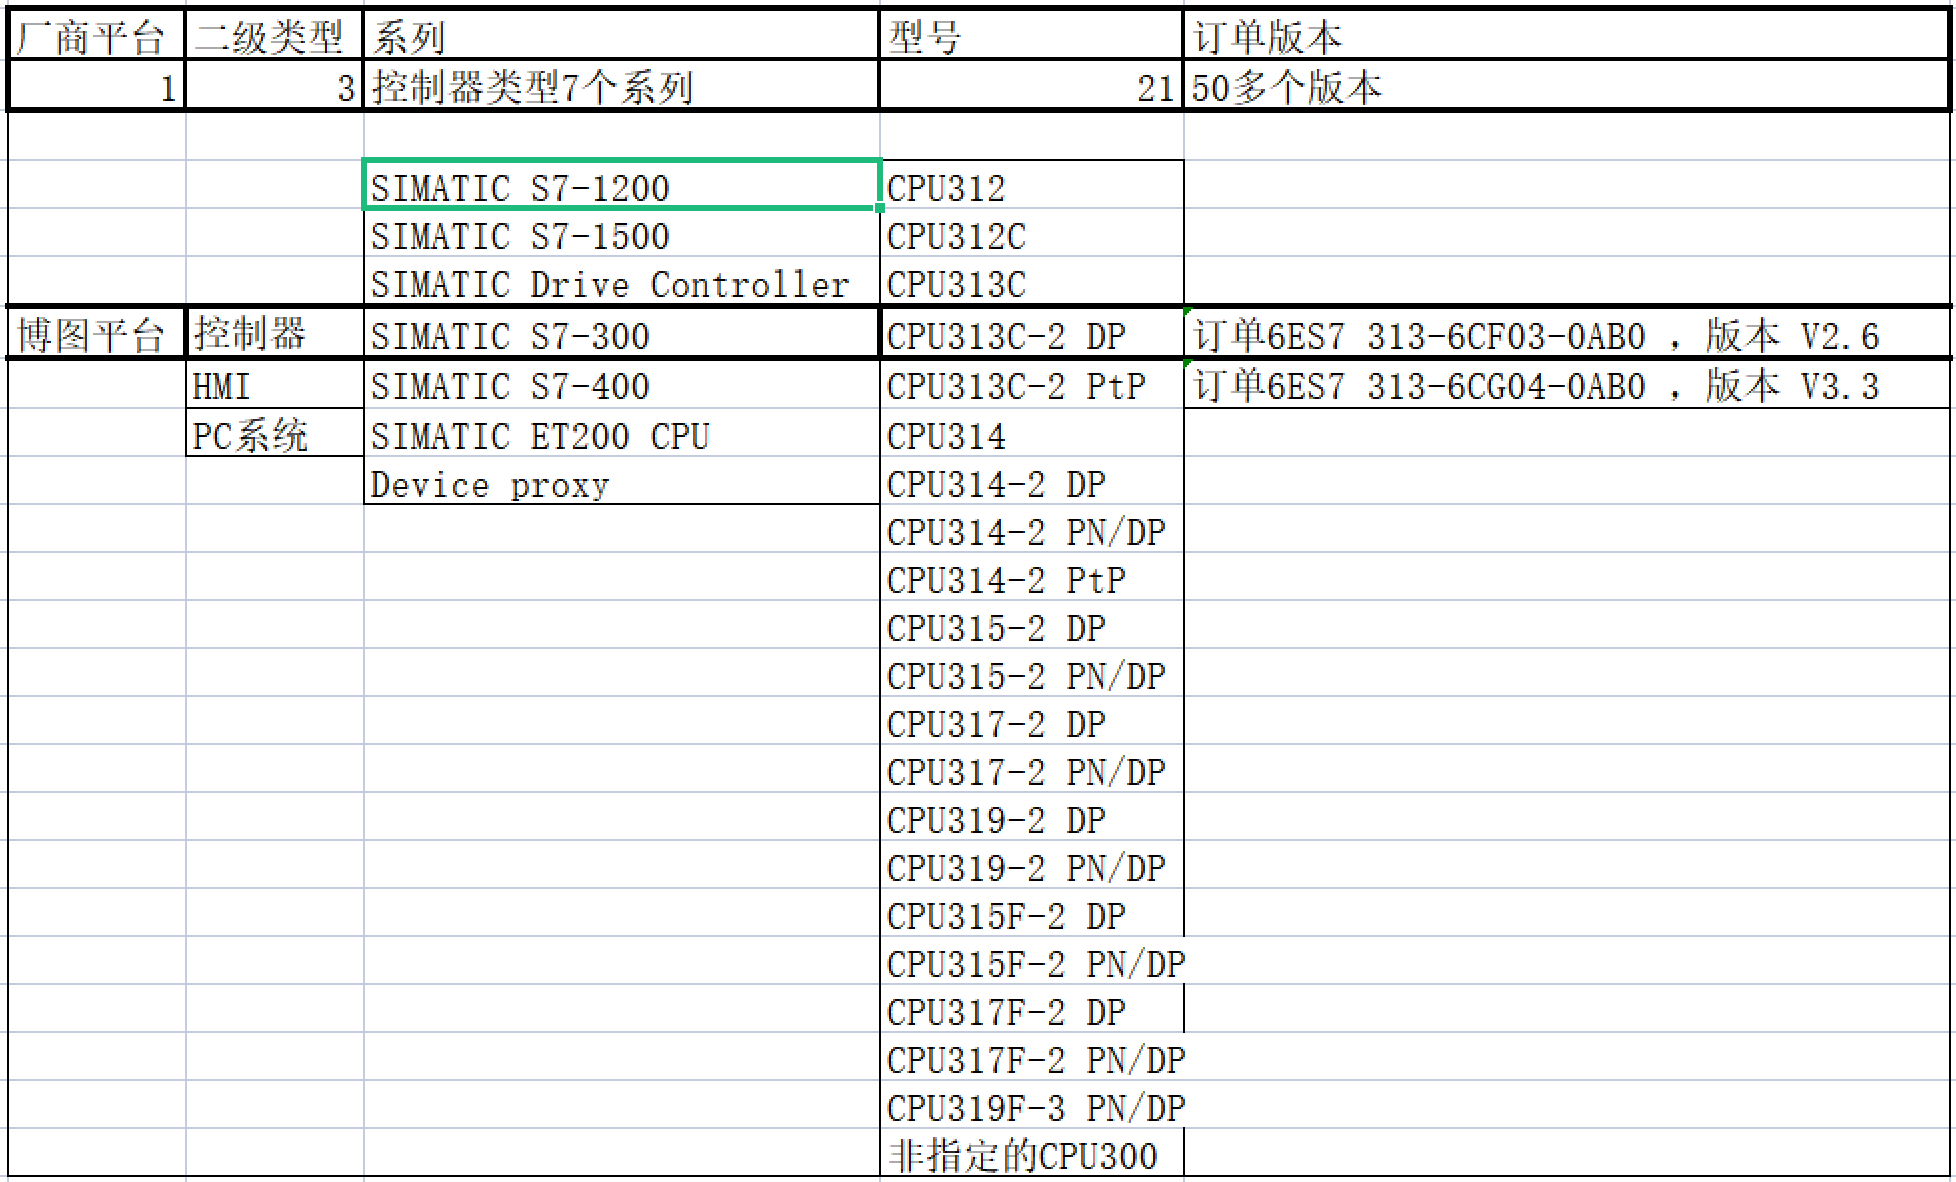Select the header cell 厂商平台

coord(97,37)
